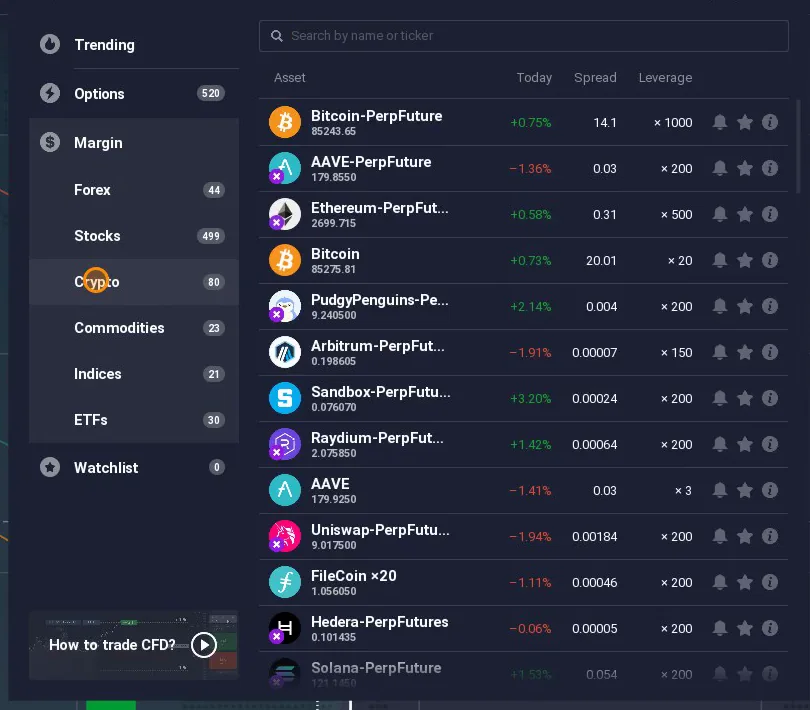
Task: Open info for Bitcoin-PerpFuture
Action: point(770,122)
